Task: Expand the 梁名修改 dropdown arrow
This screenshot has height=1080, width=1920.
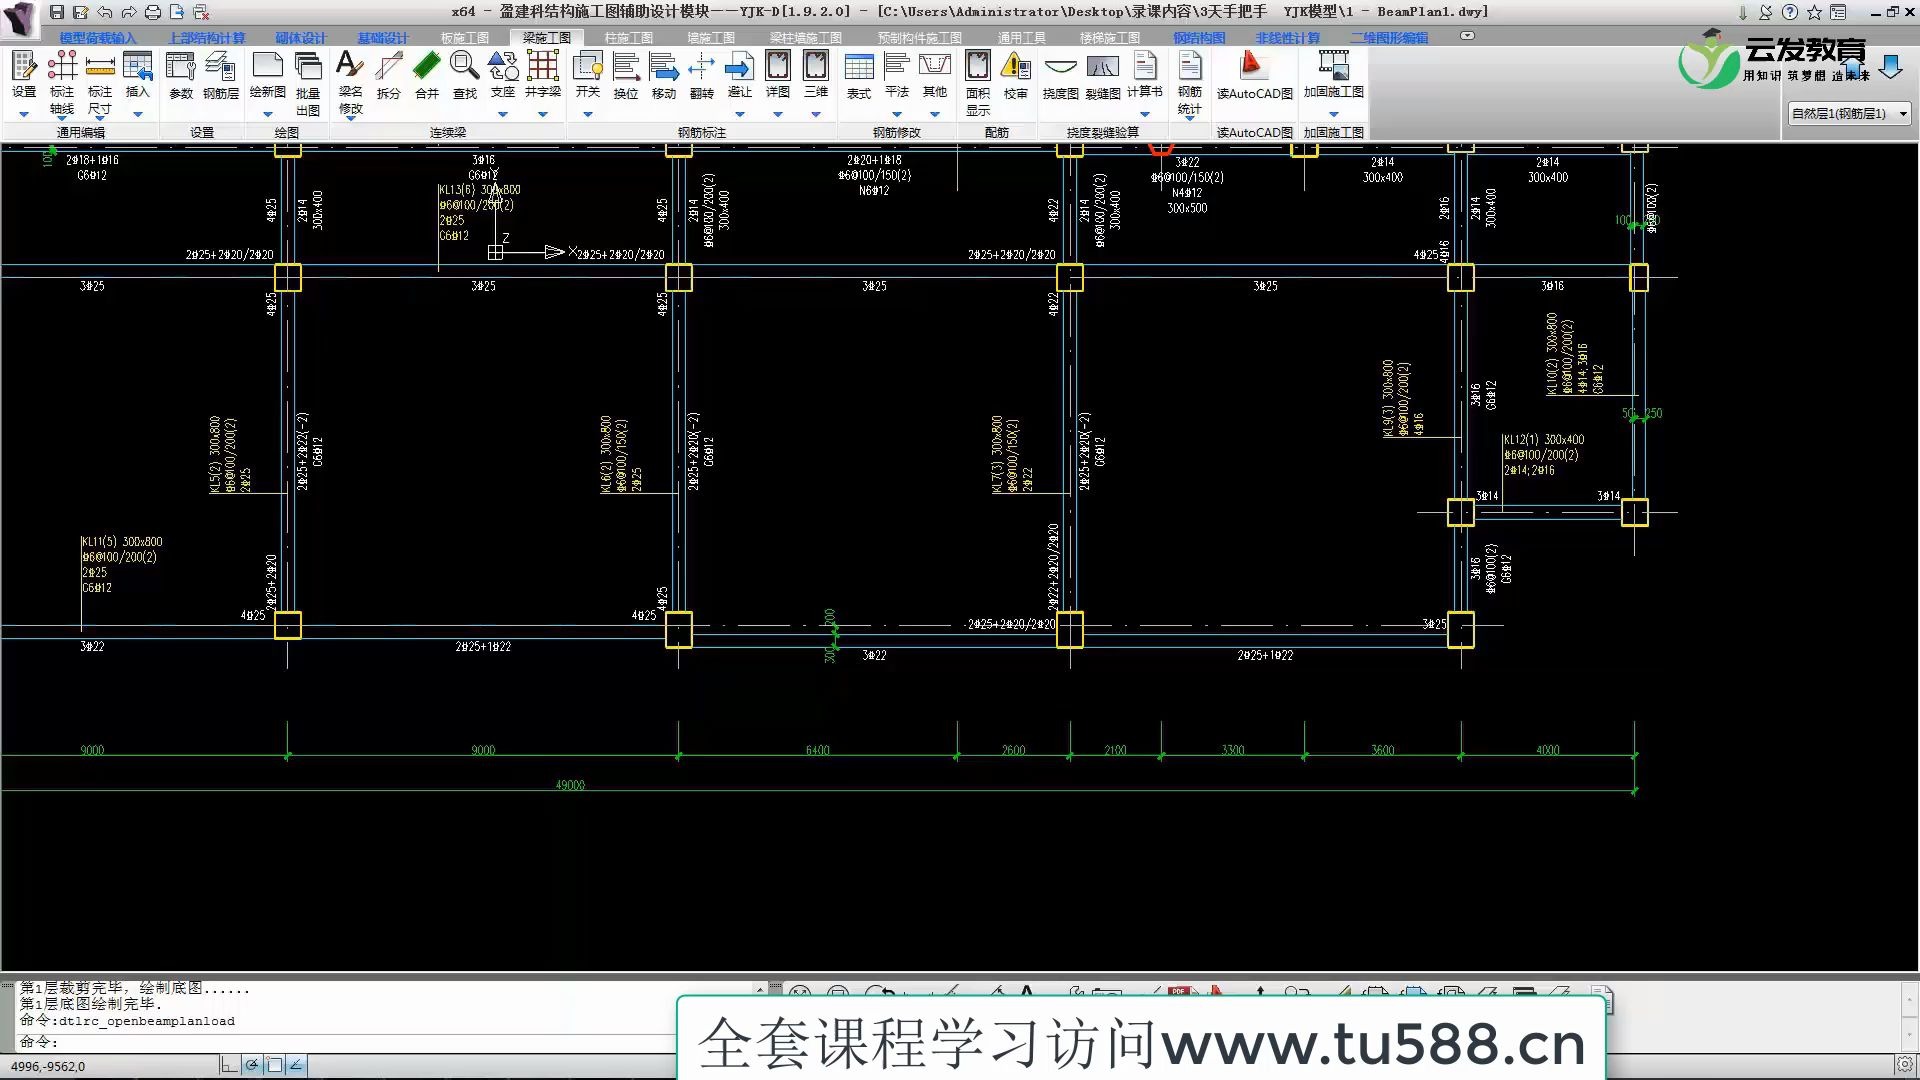Action: pyautogui.click(x=350, y=116)
